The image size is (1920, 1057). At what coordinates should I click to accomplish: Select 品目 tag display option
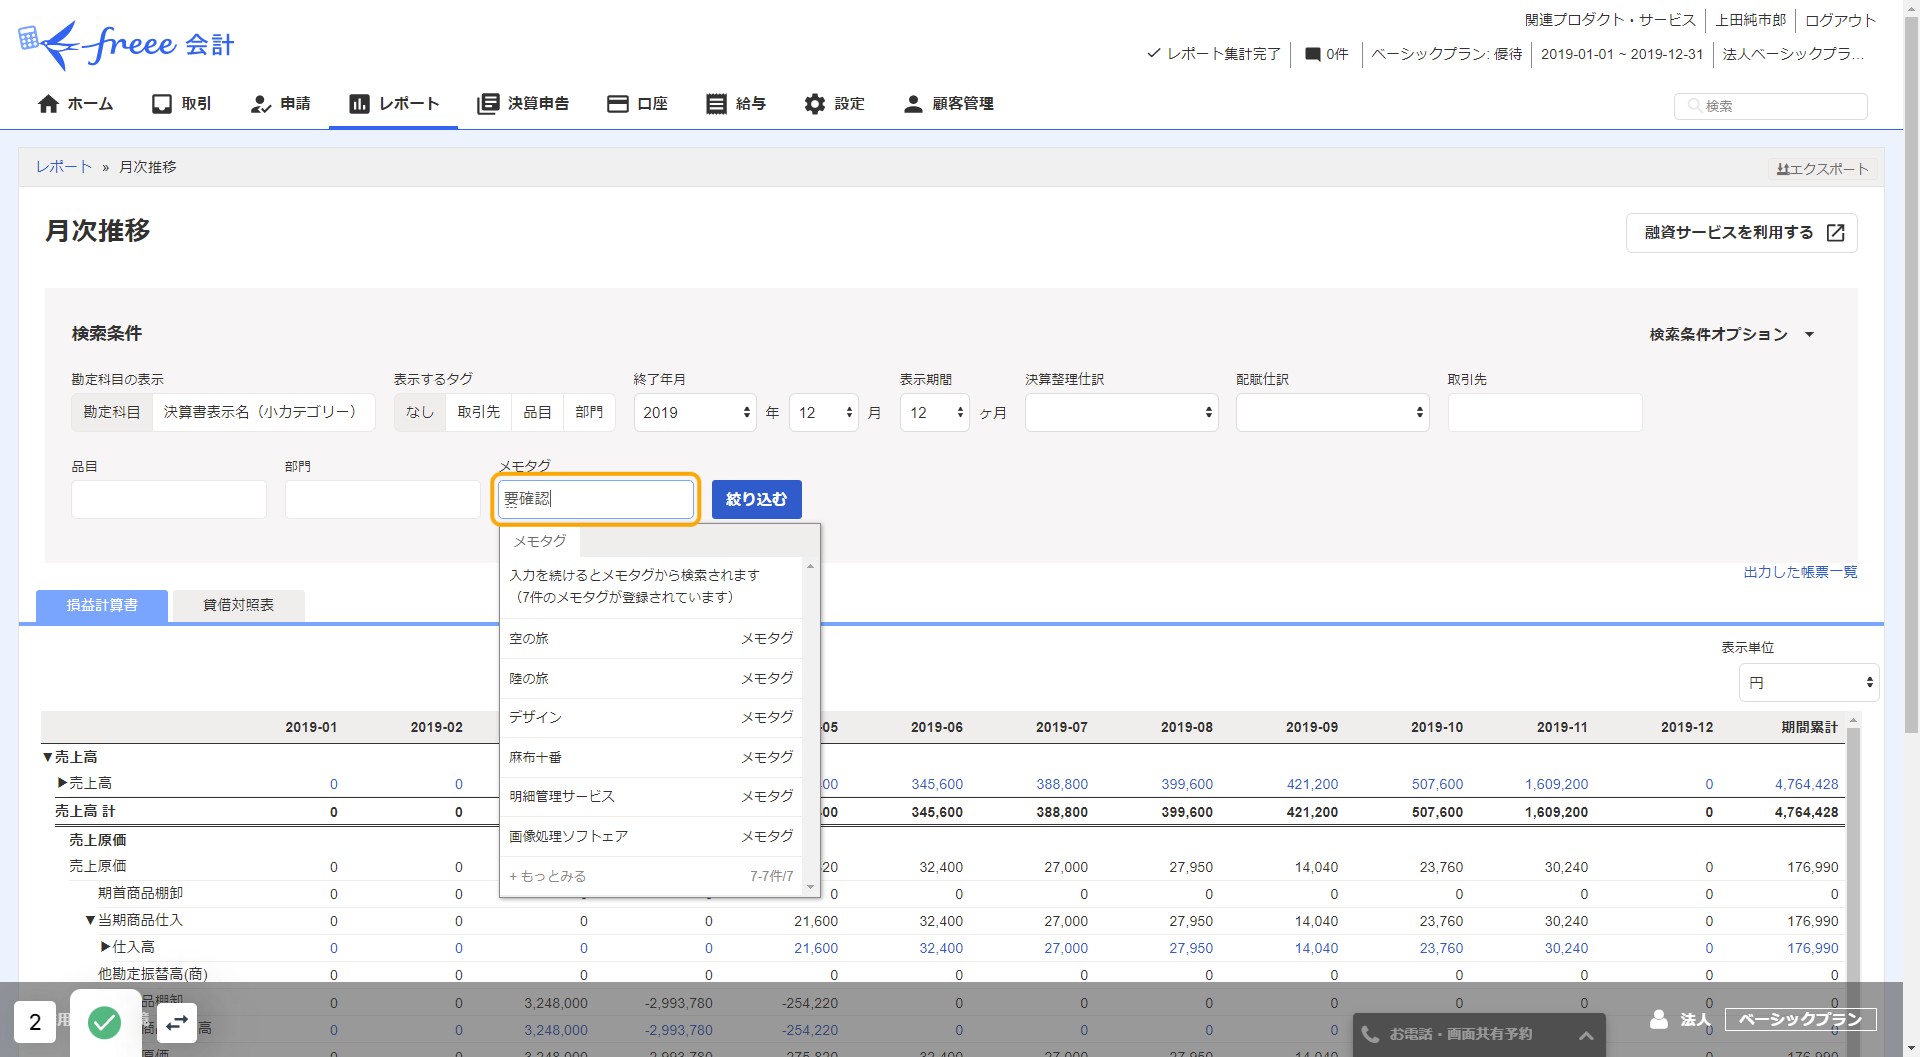(537, 412)
